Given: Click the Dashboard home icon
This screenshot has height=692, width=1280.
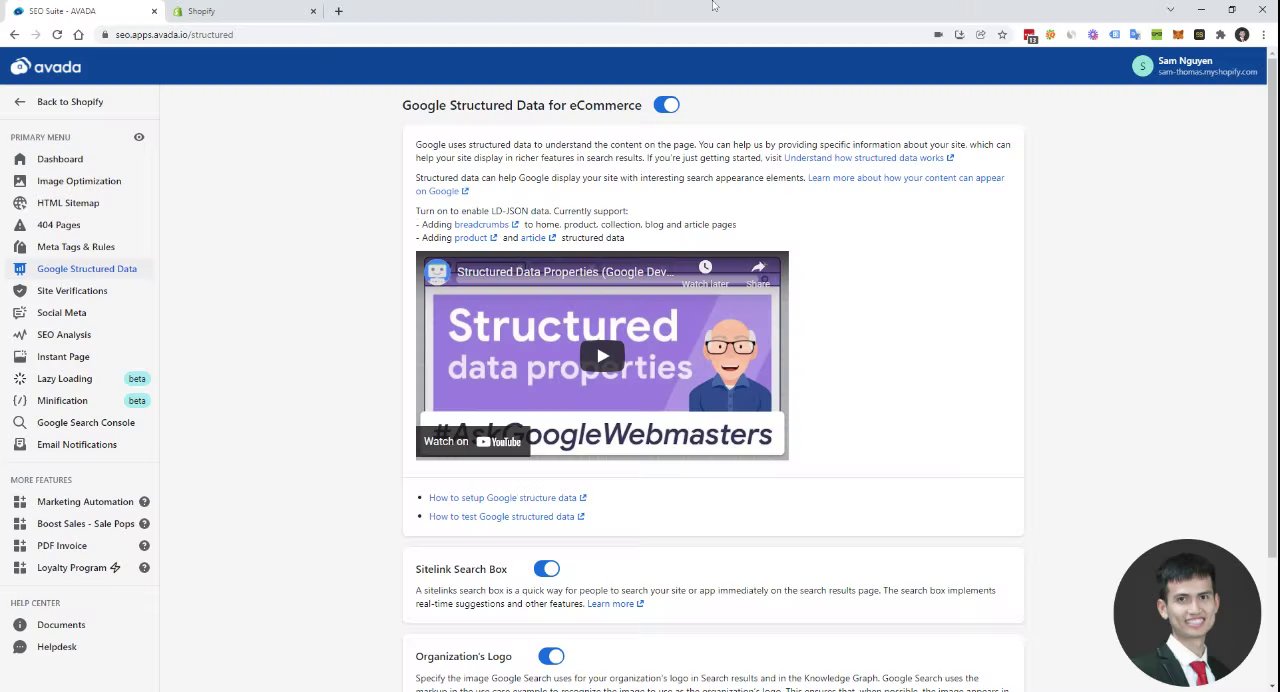Looking at the screenshot, I should point(20,159).
